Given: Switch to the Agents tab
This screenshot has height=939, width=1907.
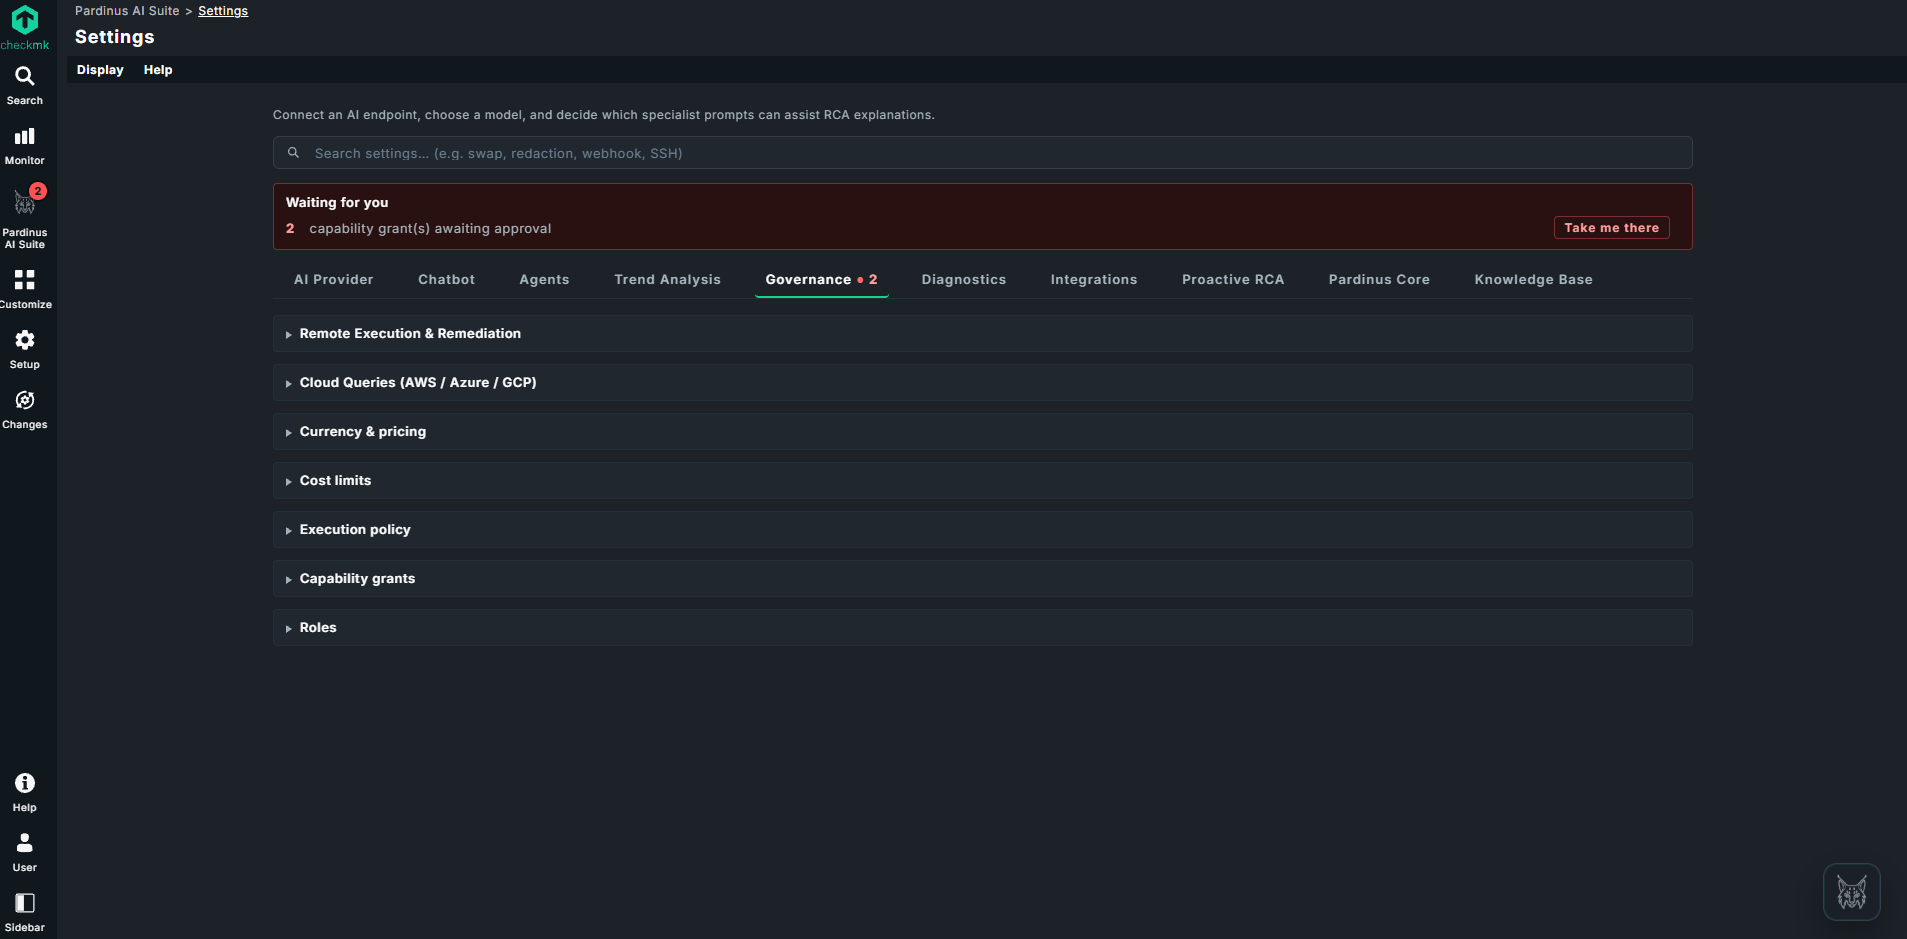Looking at the screenshot, I should 544,280.
